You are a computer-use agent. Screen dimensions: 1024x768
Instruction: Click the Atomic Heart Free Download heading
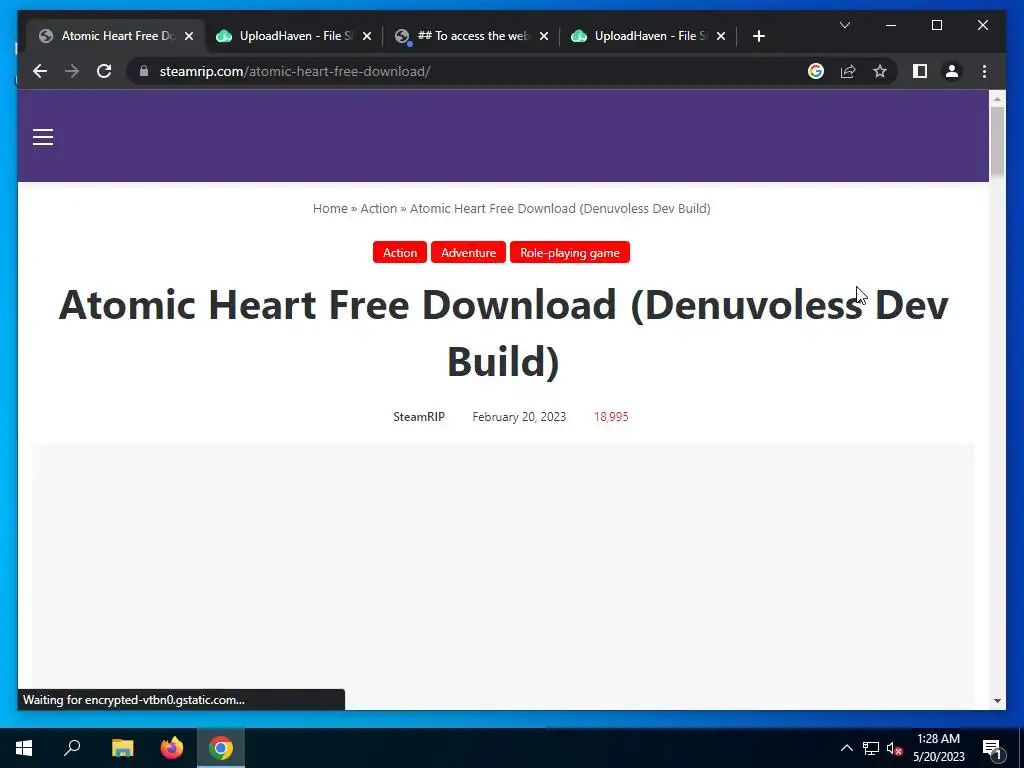(503, 332)
